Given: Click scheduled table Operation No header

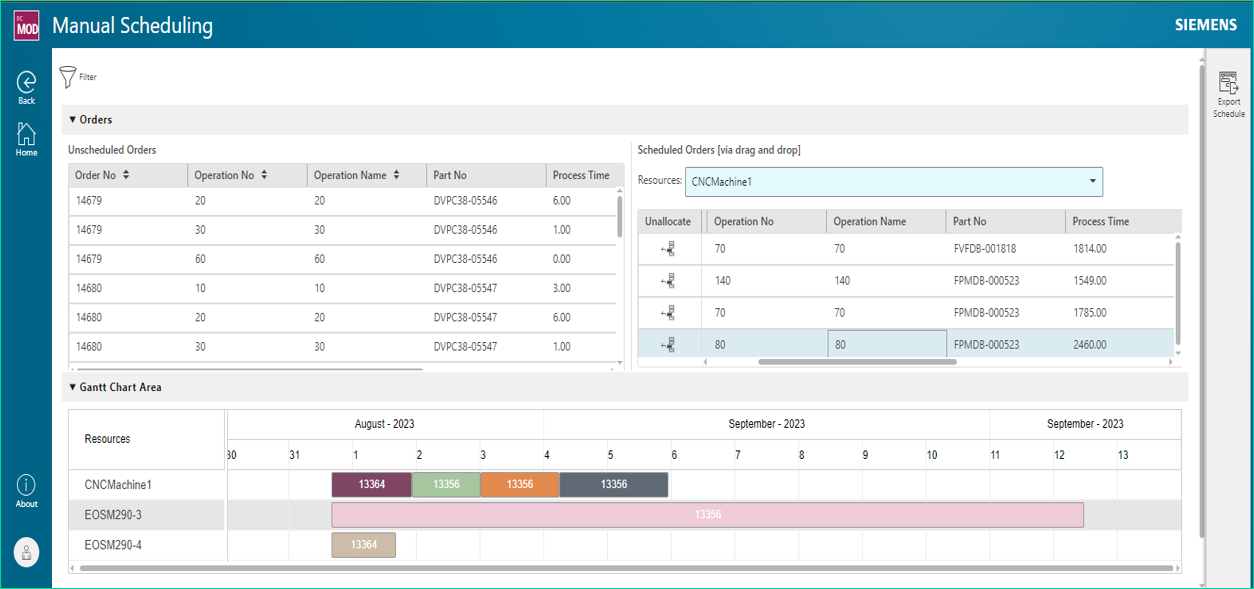Looking at the screenshot, I should pos(766,221).
